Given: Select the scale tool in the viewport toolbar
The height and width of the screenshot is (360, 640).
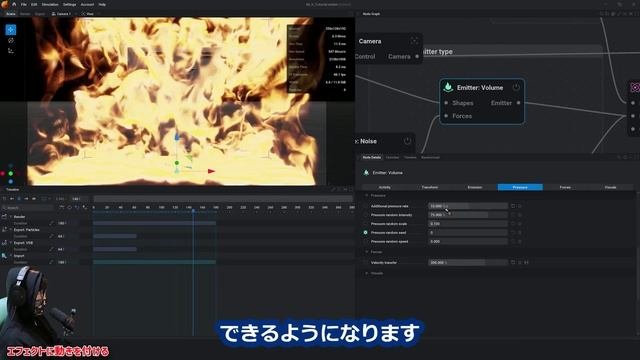Looking at the screenshot, I should coord(11,51).
